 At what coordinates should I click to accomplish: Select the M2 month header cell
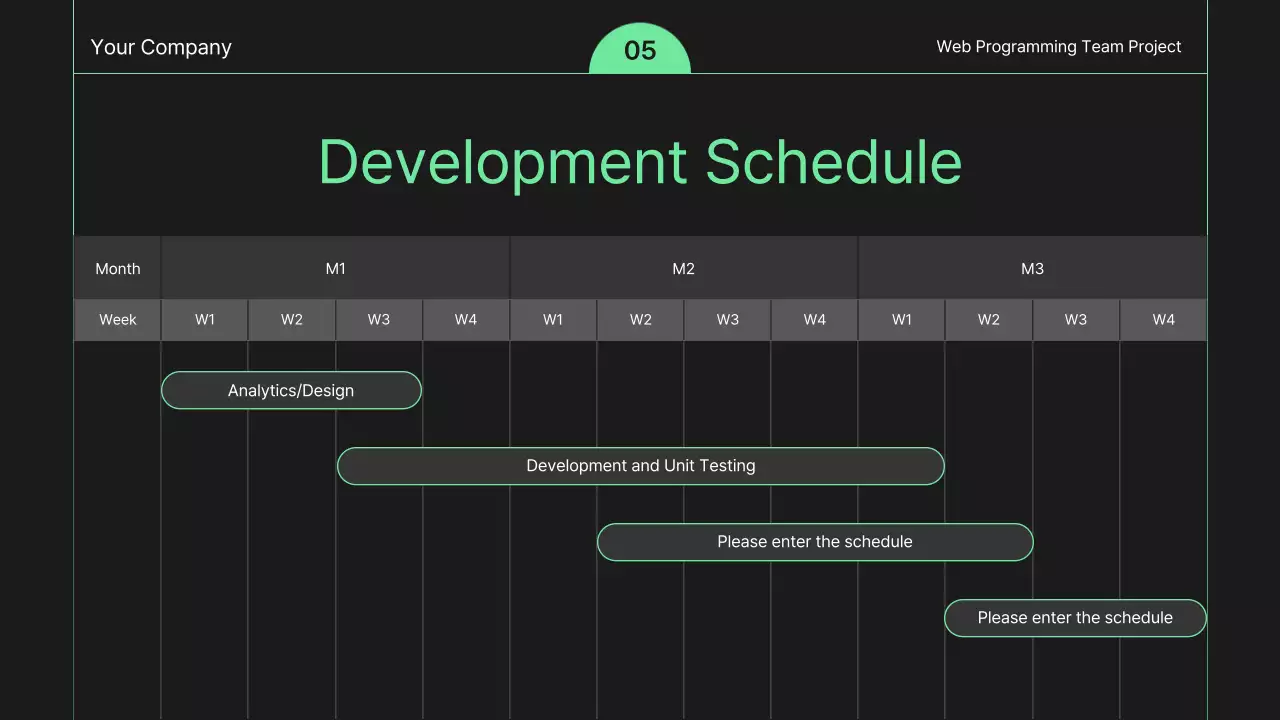(x=683, y=268)
